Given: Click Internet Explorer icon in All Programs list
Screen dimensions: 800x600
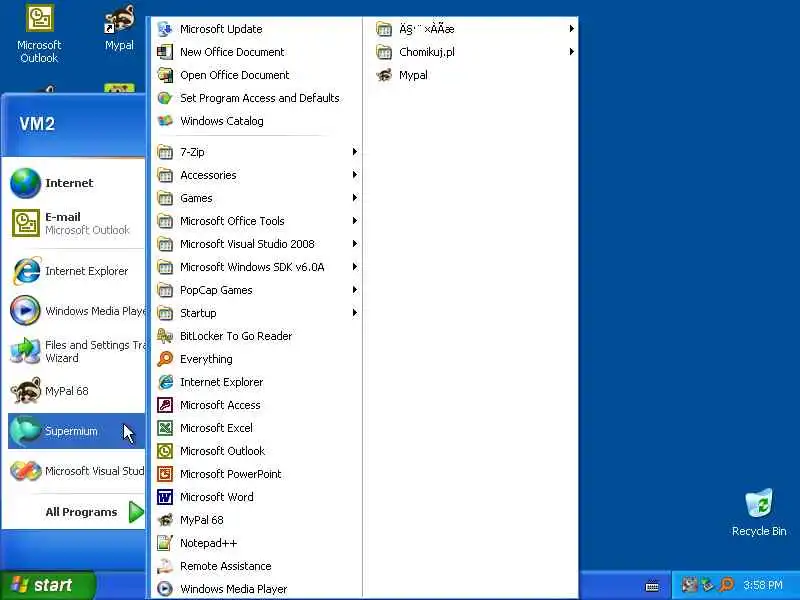Looking at the screenshot, I should pyautogui.click(x=165, y=382).
